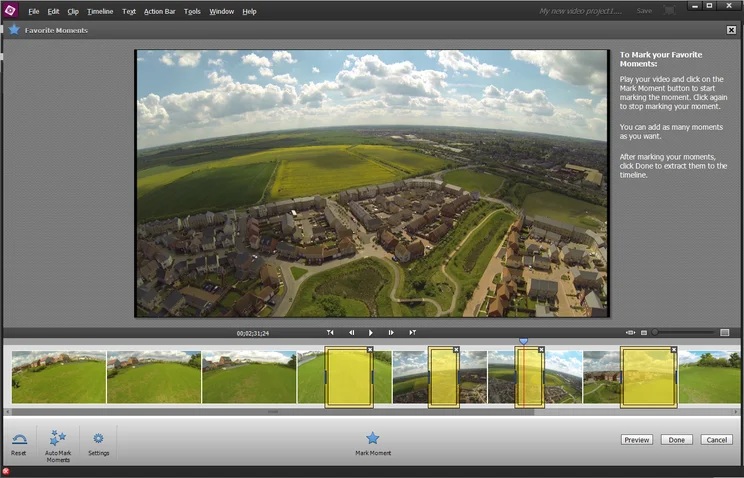The width and height of the screenshot is (744, 478).
Task: Go to previous moment marker
Action: [x=330, y=333]
